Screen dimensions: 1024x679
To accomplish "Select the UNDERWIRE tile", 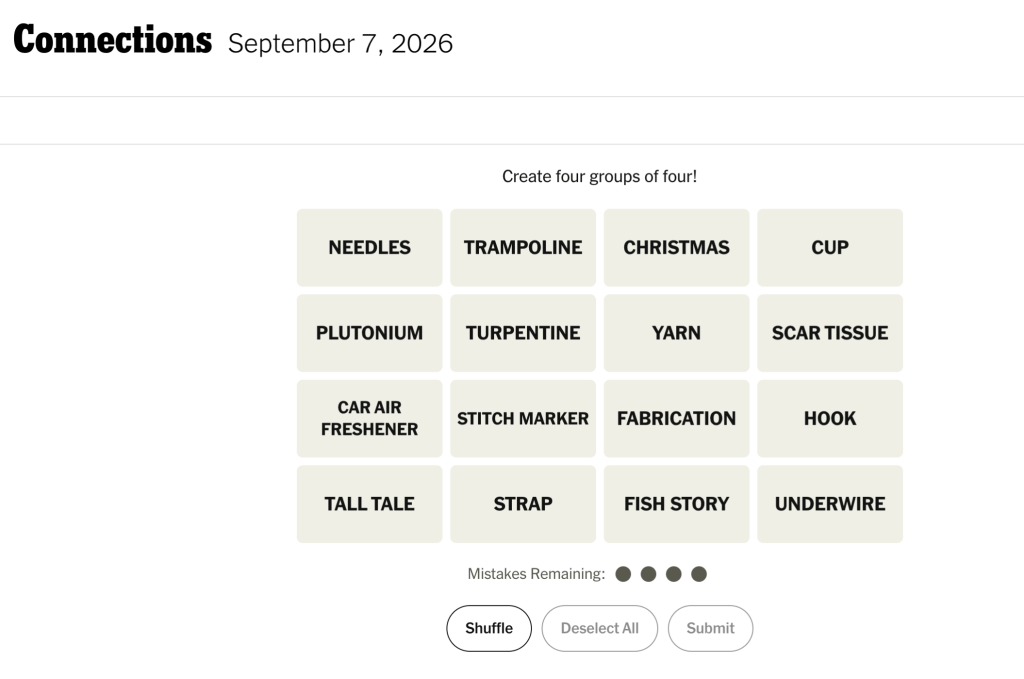I will 830,504.
